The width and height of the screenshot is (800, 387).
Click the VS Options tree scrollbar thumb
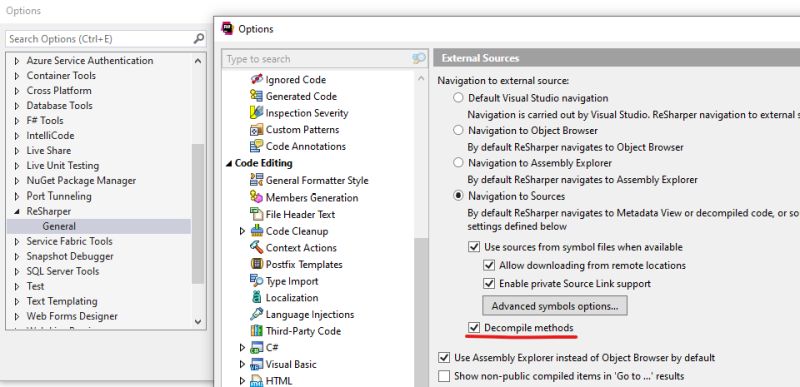tap(198, 213)
